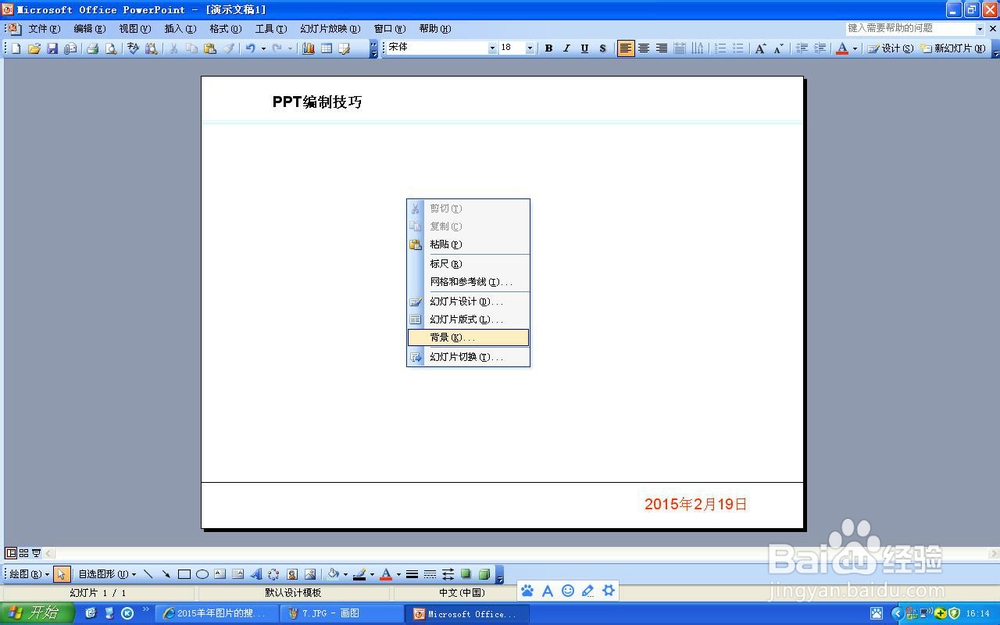Viewport: 1000px width, 625px height.
Task: Toggle Align Left
Action: click(626, 48)
